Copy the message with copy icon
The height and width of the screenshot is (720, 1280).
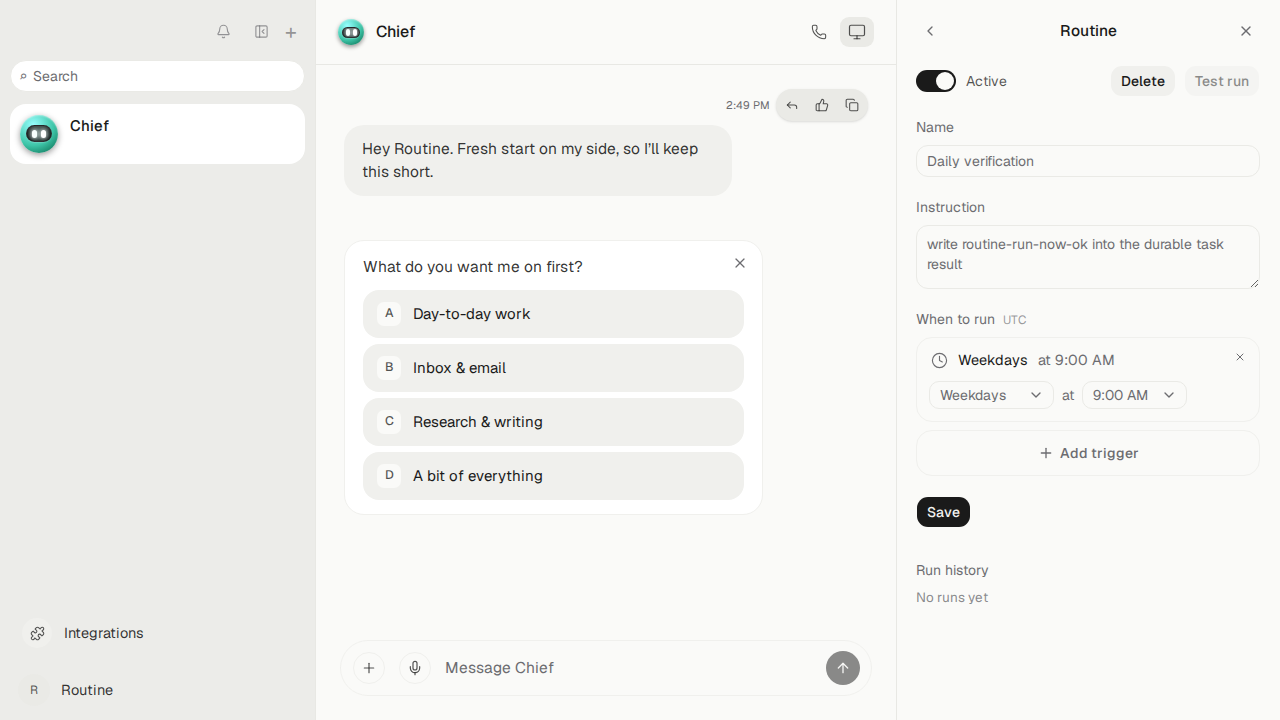(x=852, y=105)
